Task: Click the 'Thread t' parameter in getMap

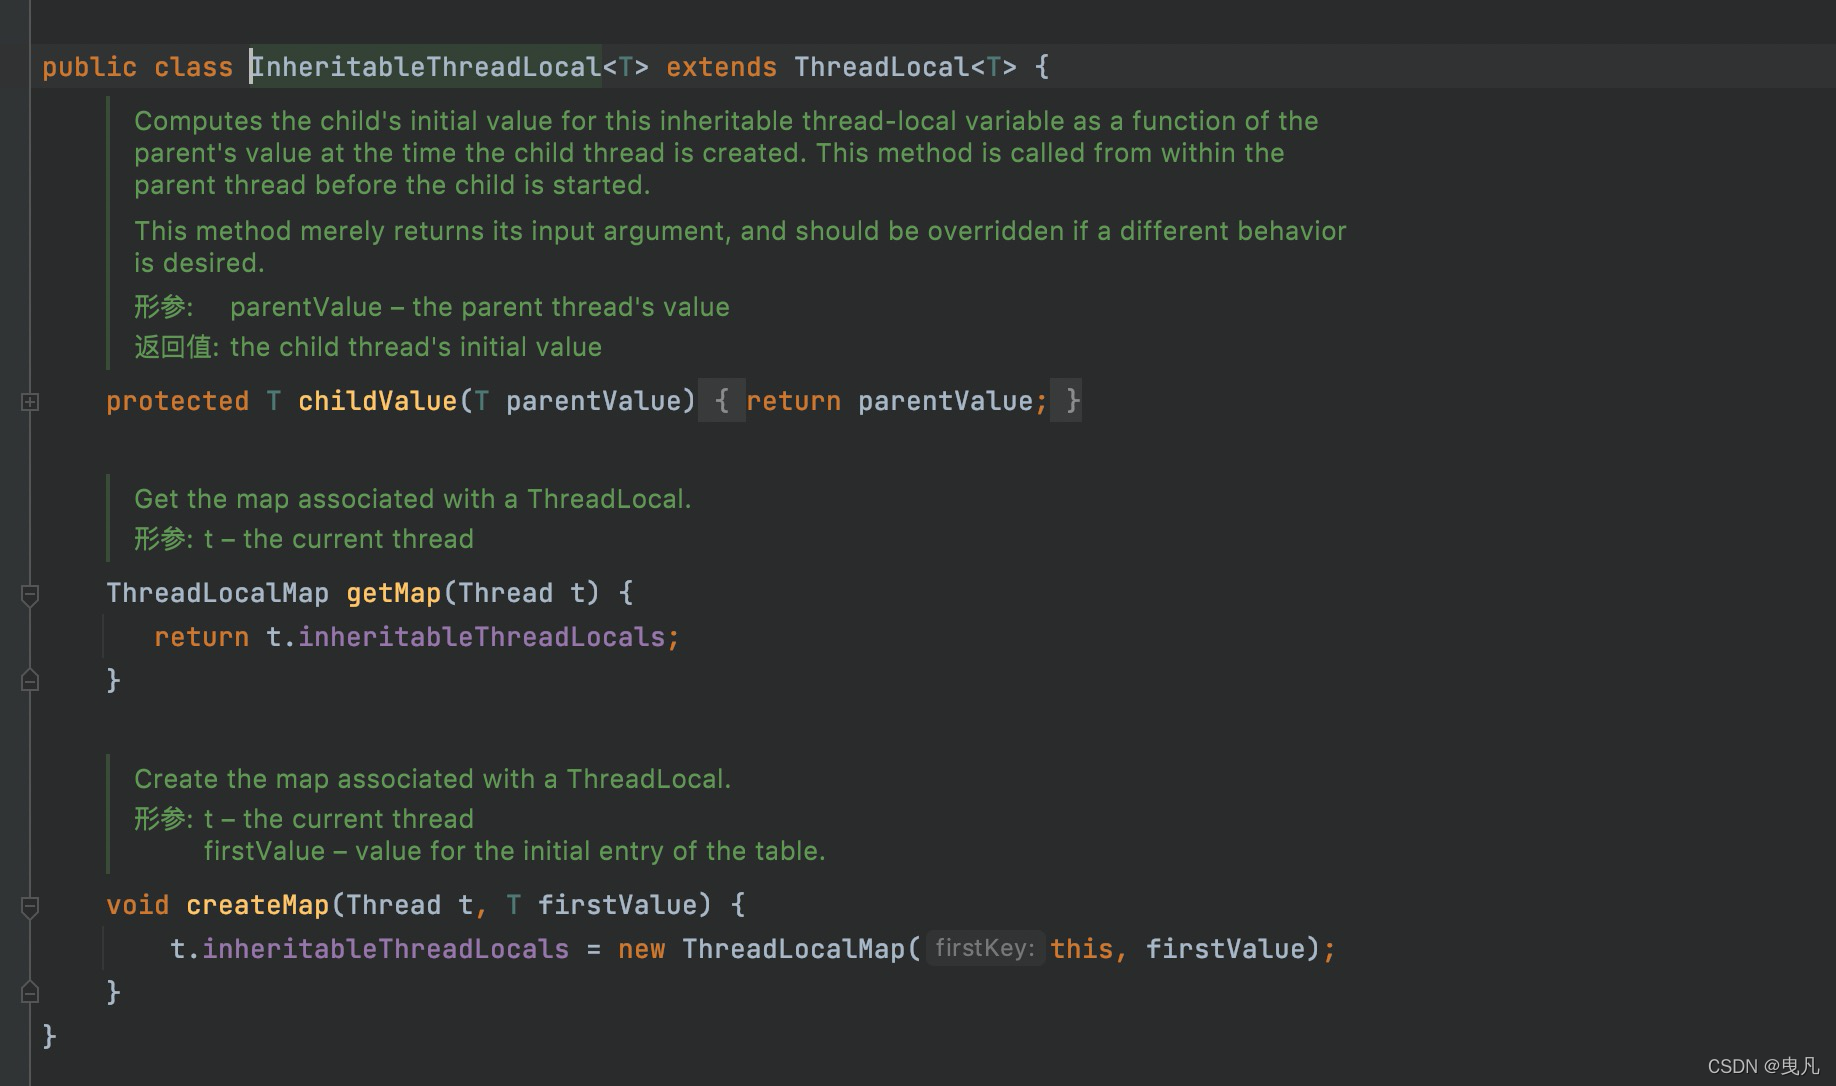Action: point(521,593)
